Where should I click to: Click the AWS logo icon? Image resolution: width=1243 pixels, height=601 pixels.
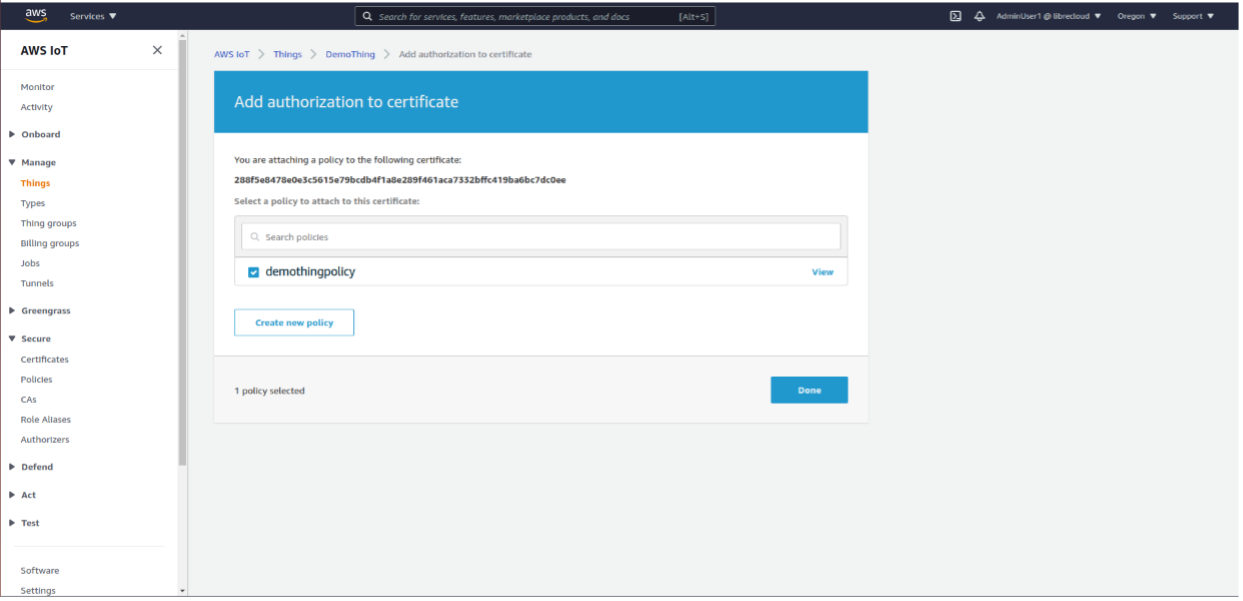tap(36, 15)
